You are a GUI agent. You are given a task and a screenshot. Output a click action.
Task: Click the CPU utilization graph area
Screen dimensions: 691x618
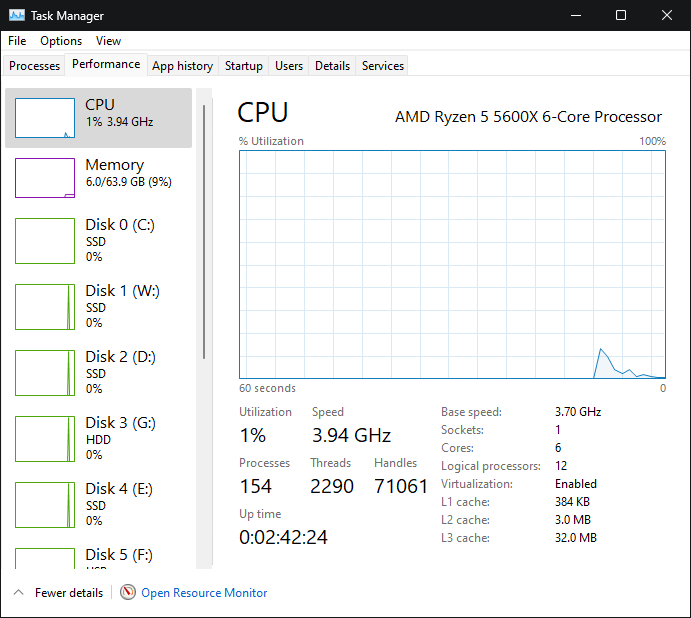pos(452,264)
